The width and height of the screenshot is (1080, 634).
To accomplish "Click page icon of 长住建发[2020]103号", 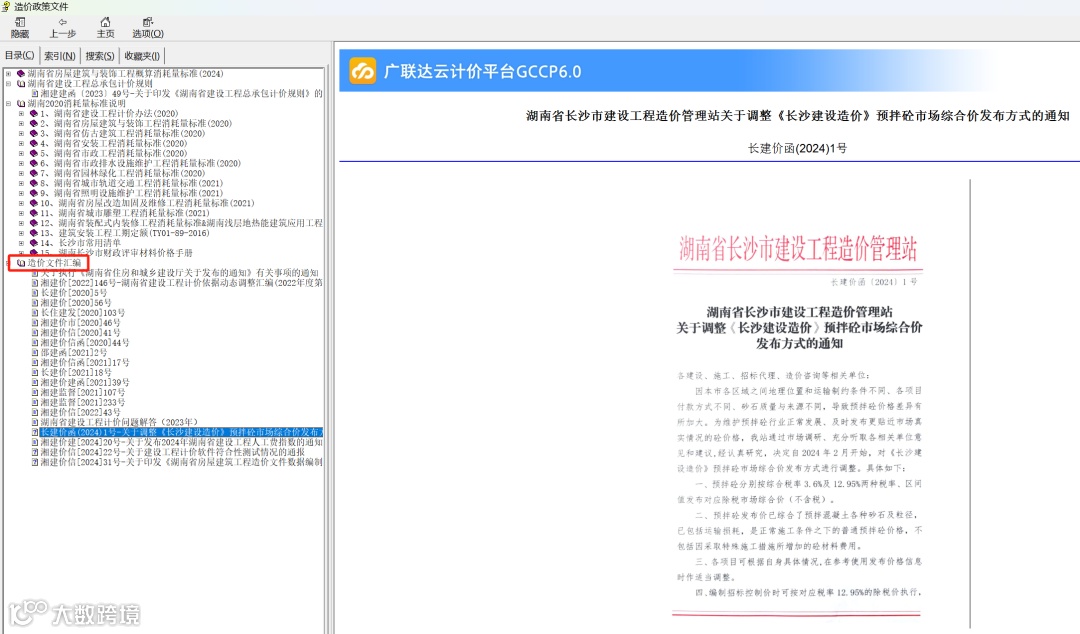I will tap(34, 313).
